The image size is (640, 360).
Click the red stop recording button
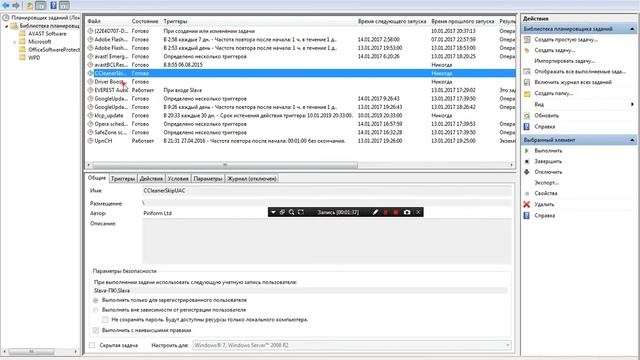coord(396,212)
